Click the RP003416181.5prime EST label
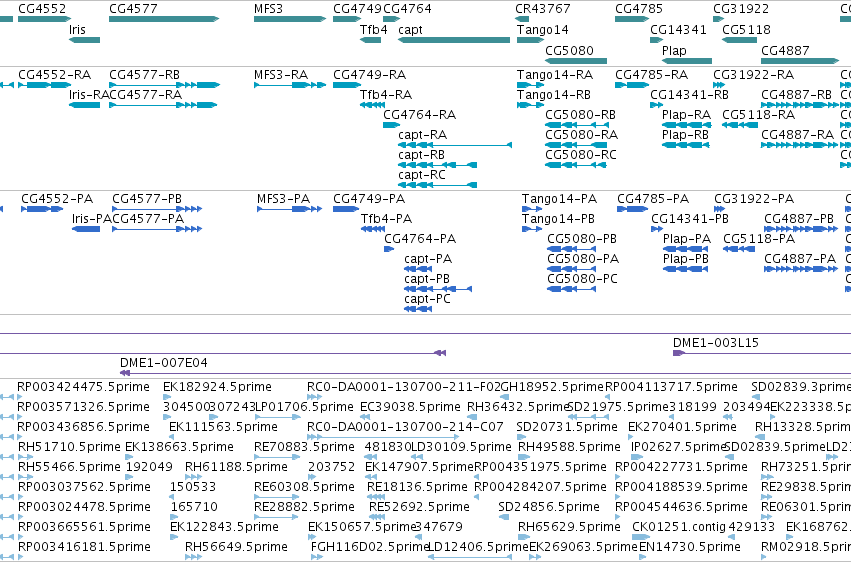Screen dimensions: 851x562 click(84, 547)
